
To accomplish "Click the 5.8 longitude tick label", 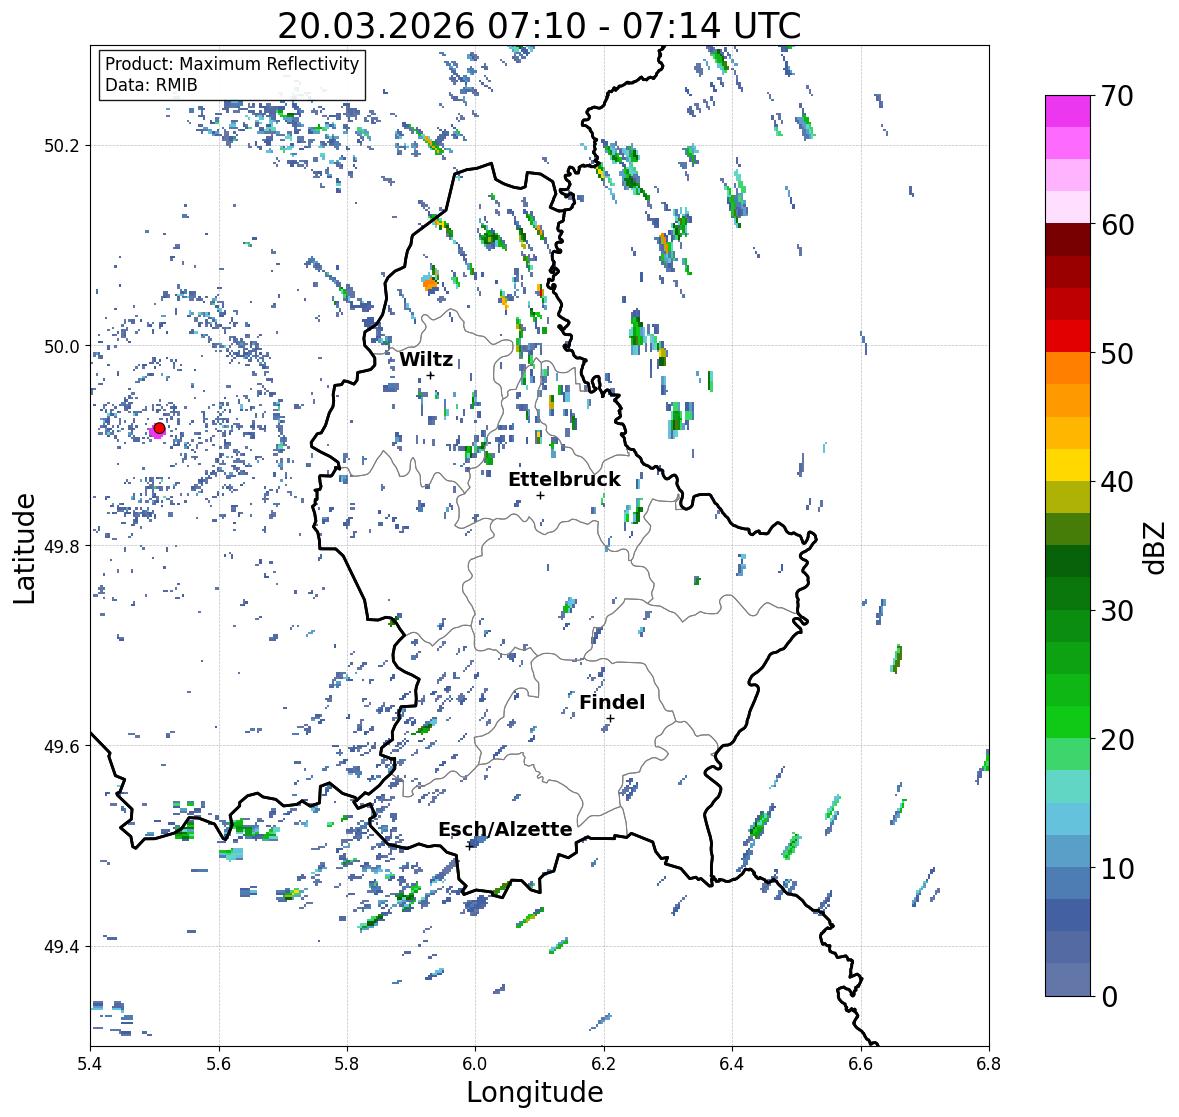I will pos(347,1064).
